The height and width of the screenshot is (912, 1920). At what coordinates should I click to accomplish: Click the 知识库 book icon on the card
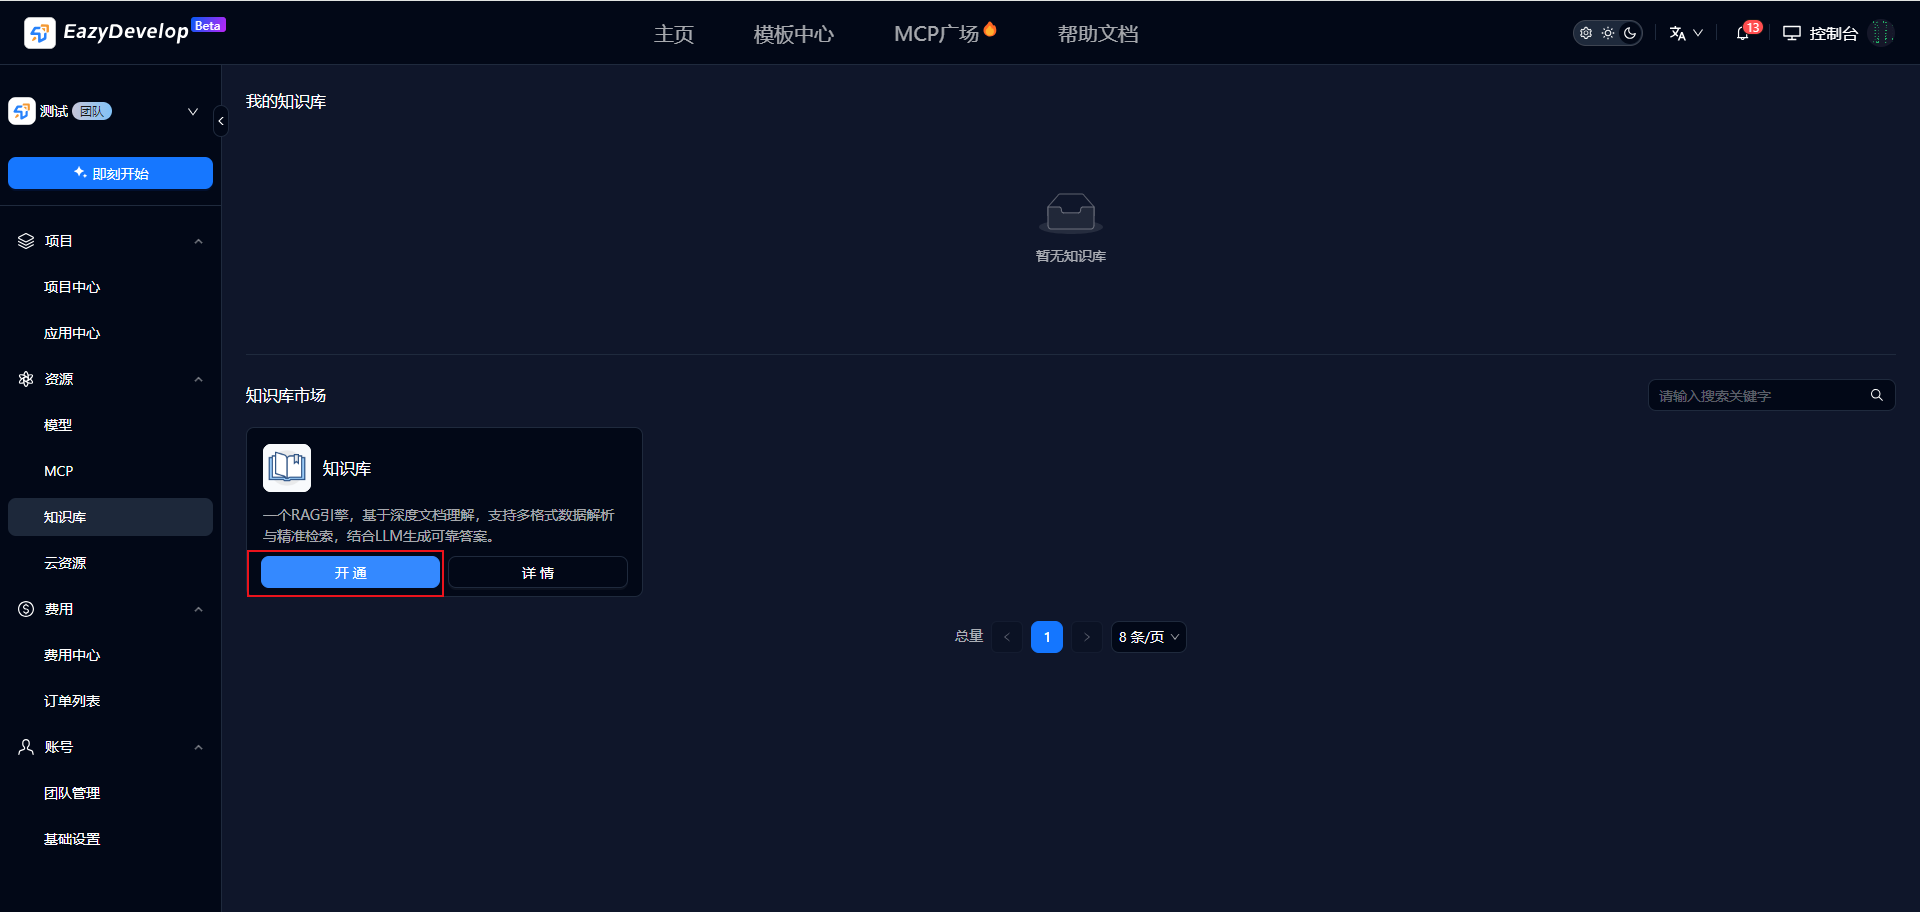(287, 468)
